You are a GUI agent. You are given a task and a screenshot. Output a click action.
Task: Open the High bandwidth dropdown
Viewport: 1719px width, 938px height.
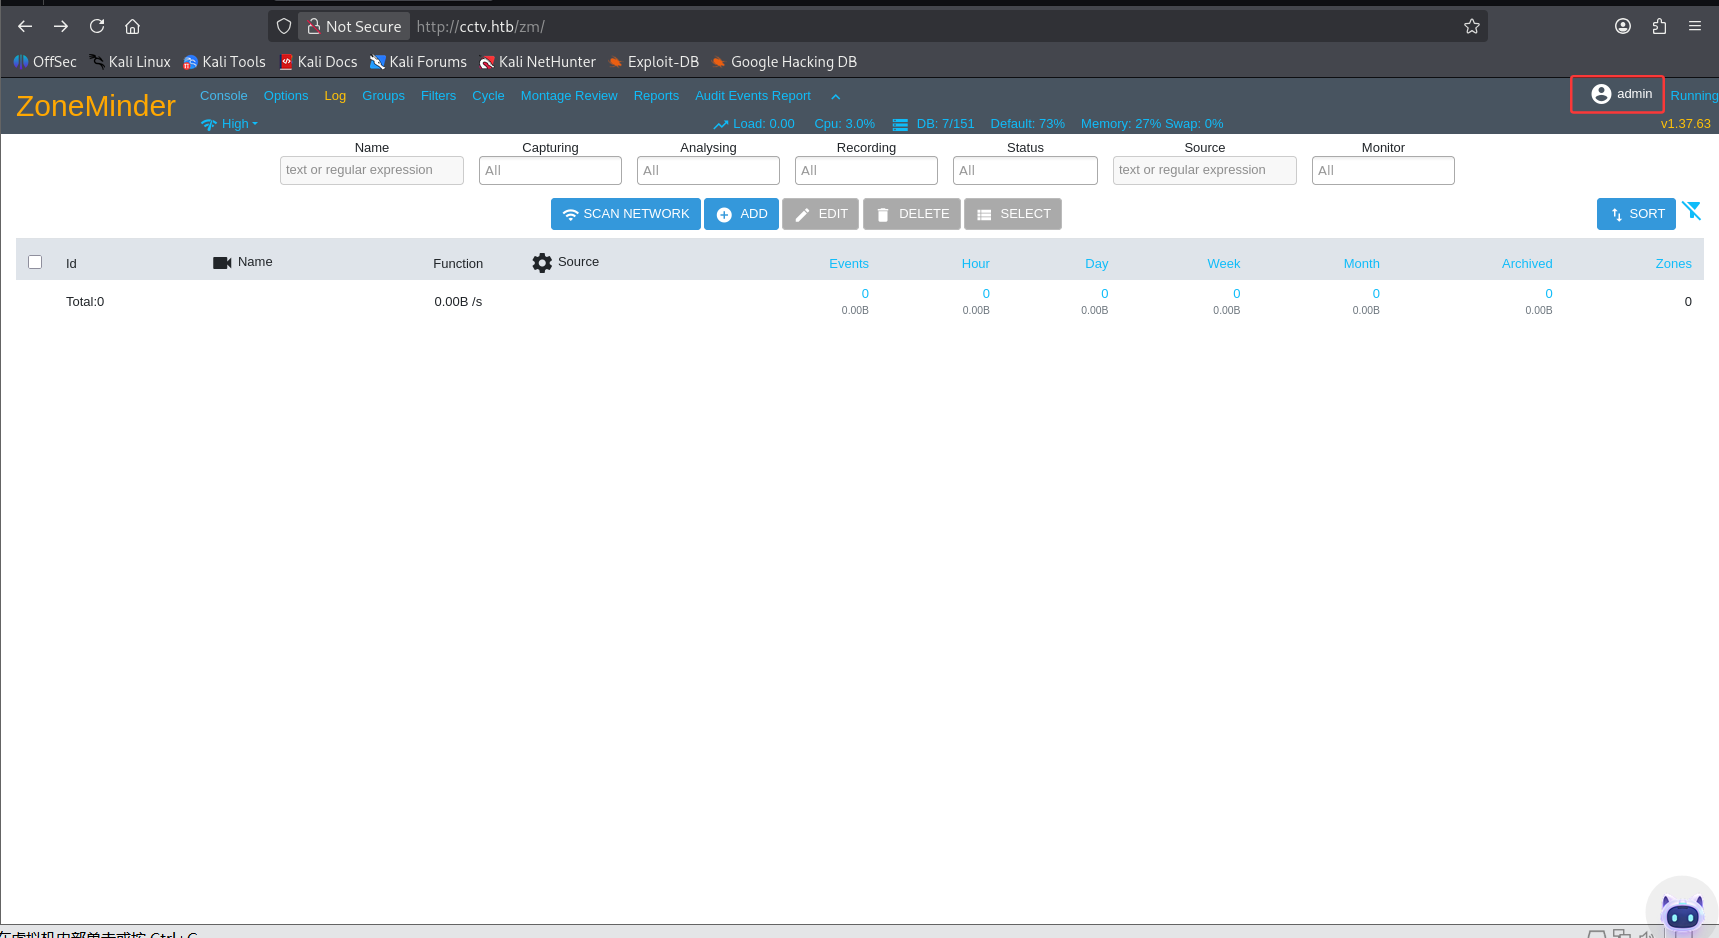pos(231,124)
